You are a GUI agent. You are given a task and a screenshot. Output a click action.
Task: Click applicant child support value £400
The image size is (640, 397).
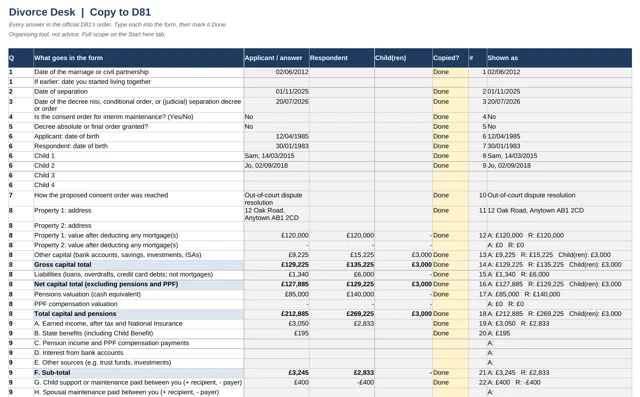tap(276, 383)
